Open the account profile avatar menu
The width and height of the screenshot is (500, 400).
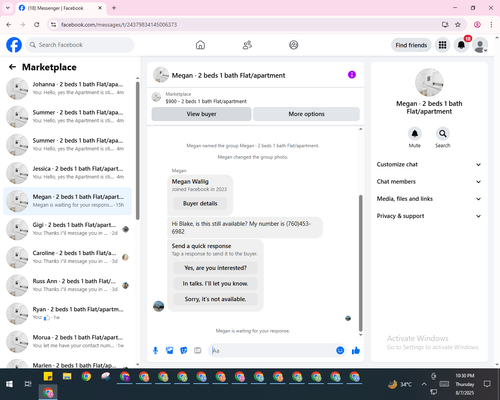coord(480,45)
